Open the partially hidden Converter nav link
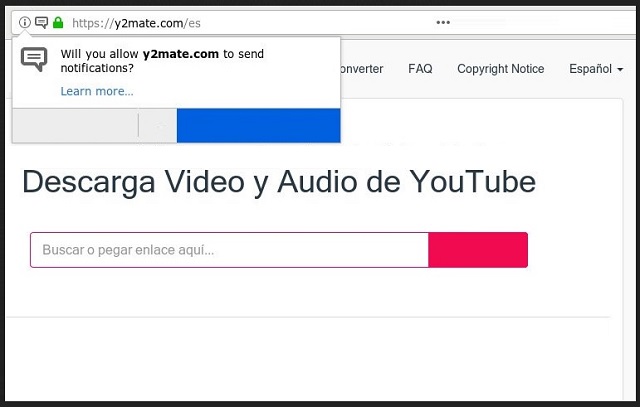 click(x=362, y=69)
